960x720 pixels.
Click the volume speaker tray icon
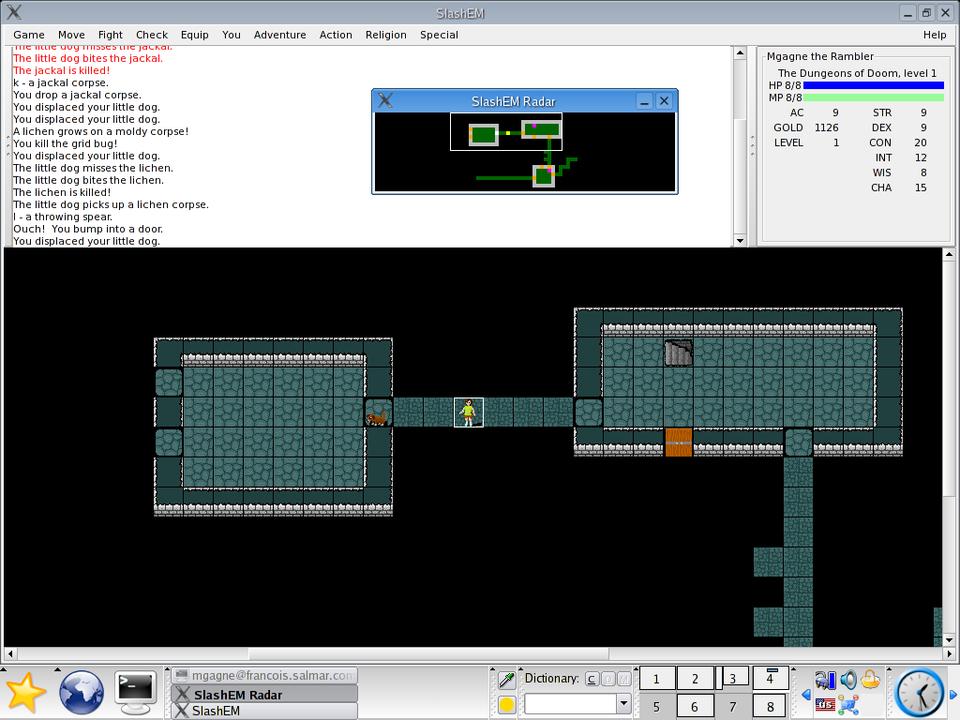coord(848,680)
